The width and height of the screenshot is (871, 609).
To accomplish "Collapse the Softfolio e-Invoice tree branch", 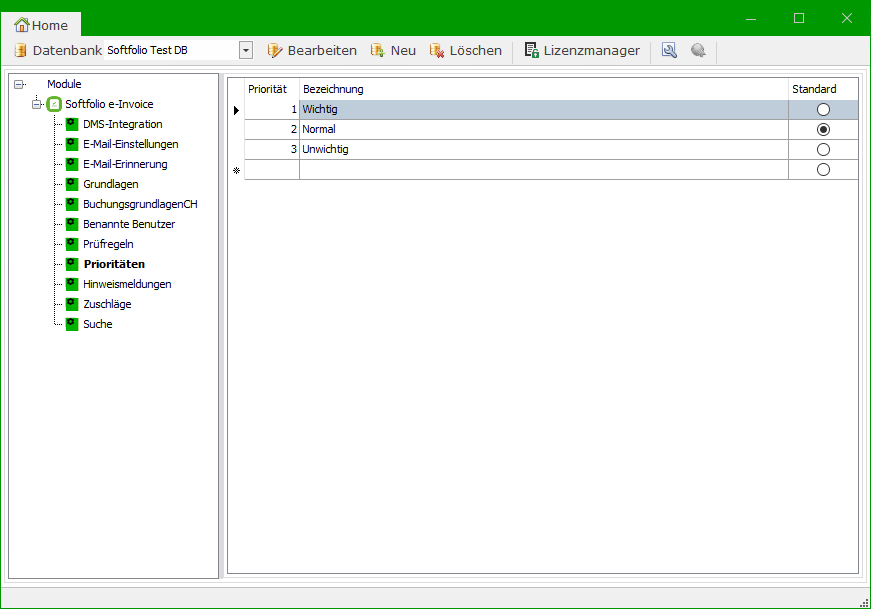I will click(37, 104).
